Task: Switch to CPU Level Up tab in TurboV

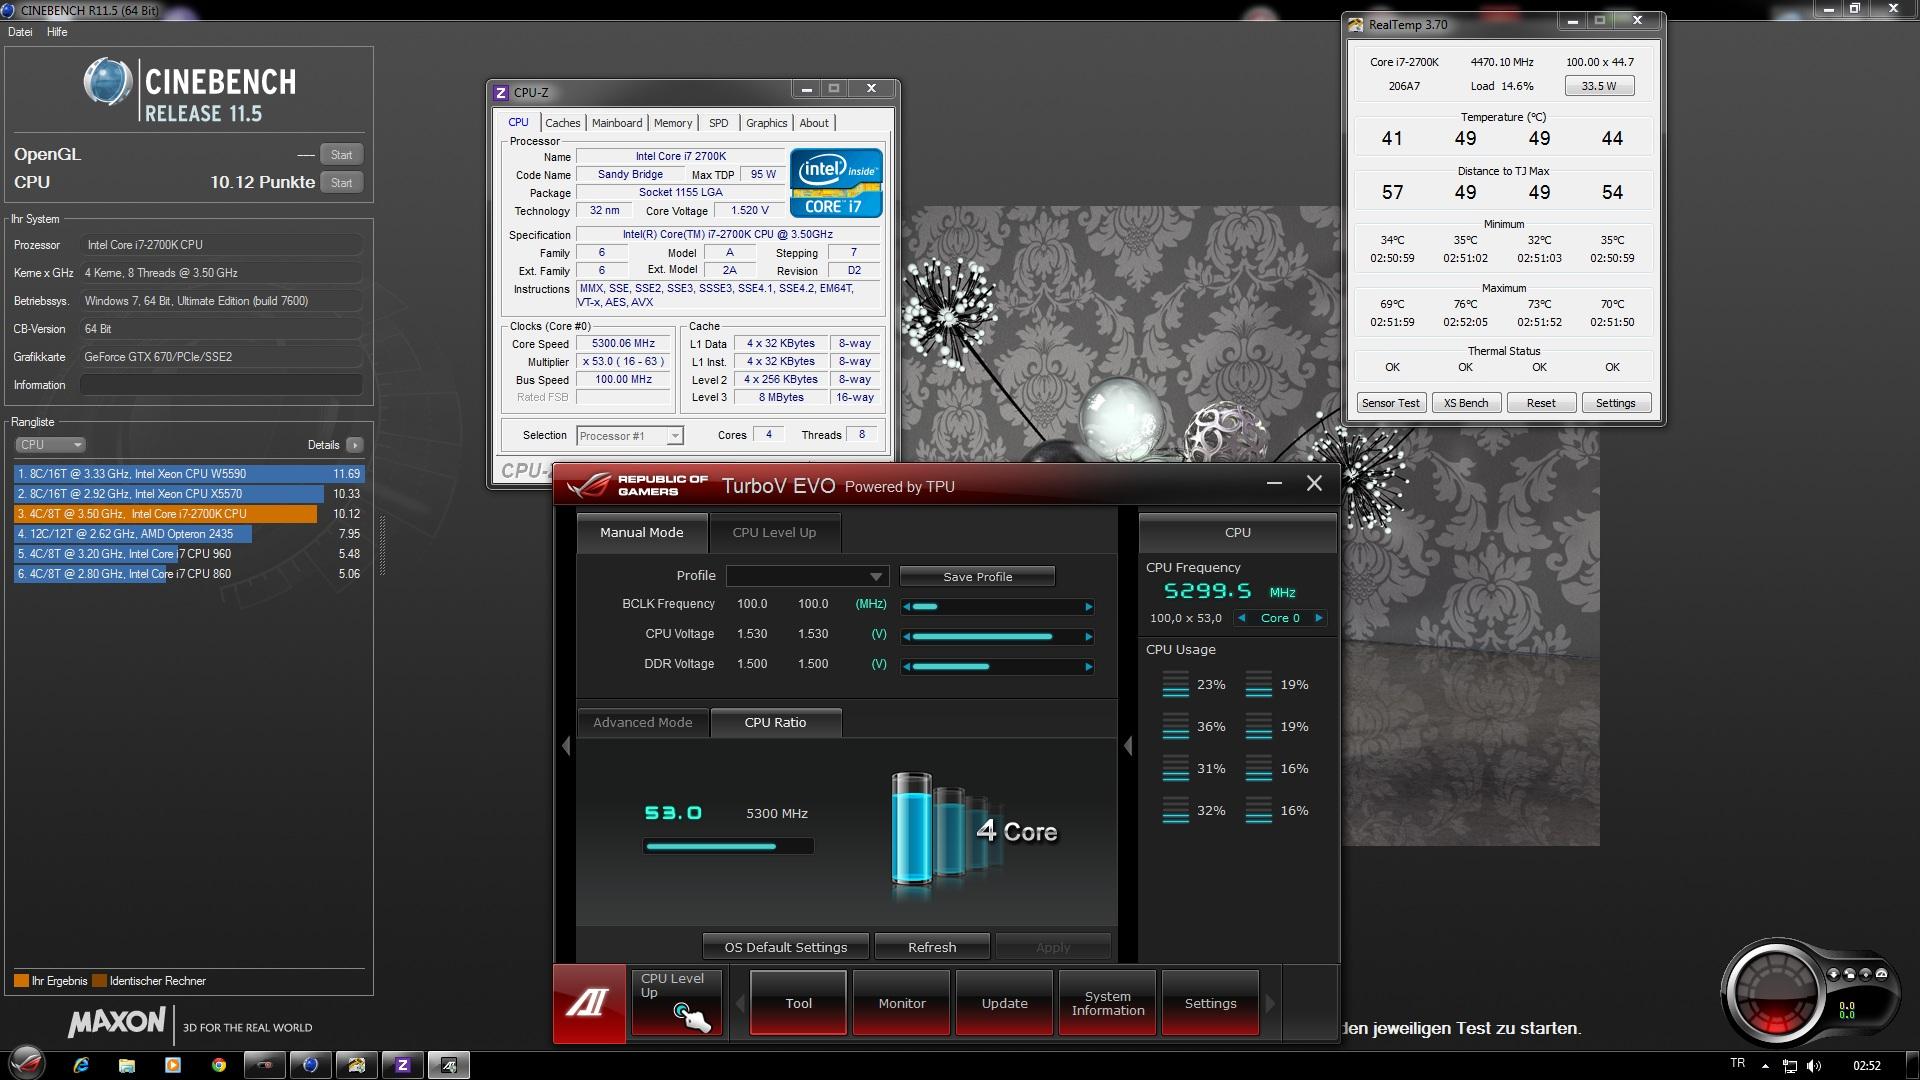Action: coord(774,533)
